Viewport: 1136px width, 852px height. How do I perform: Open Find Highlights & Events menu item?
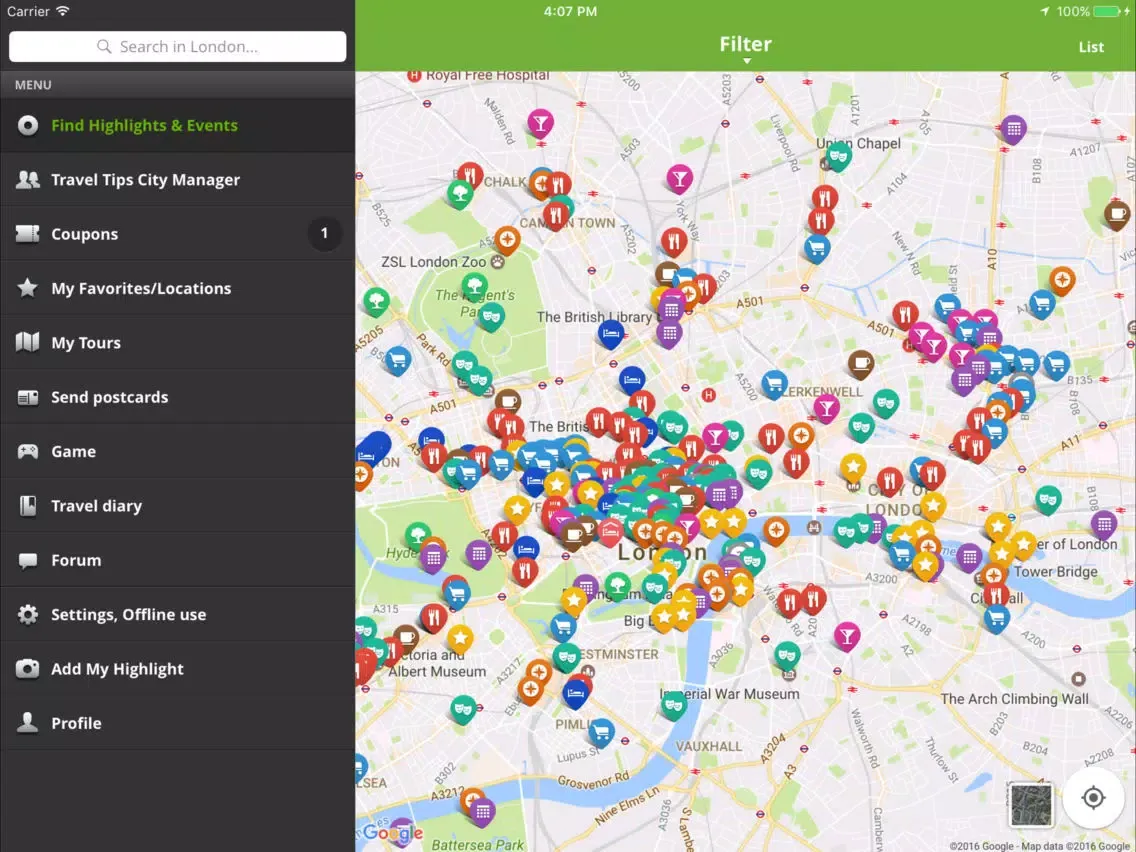[x=178, y=125]
